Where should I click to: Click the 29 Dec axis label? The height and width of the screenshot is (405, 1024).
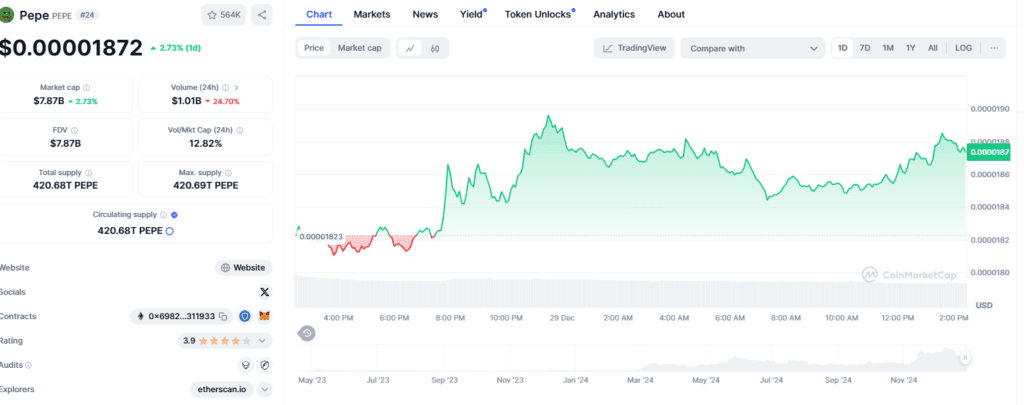click(x=562, y=318)
